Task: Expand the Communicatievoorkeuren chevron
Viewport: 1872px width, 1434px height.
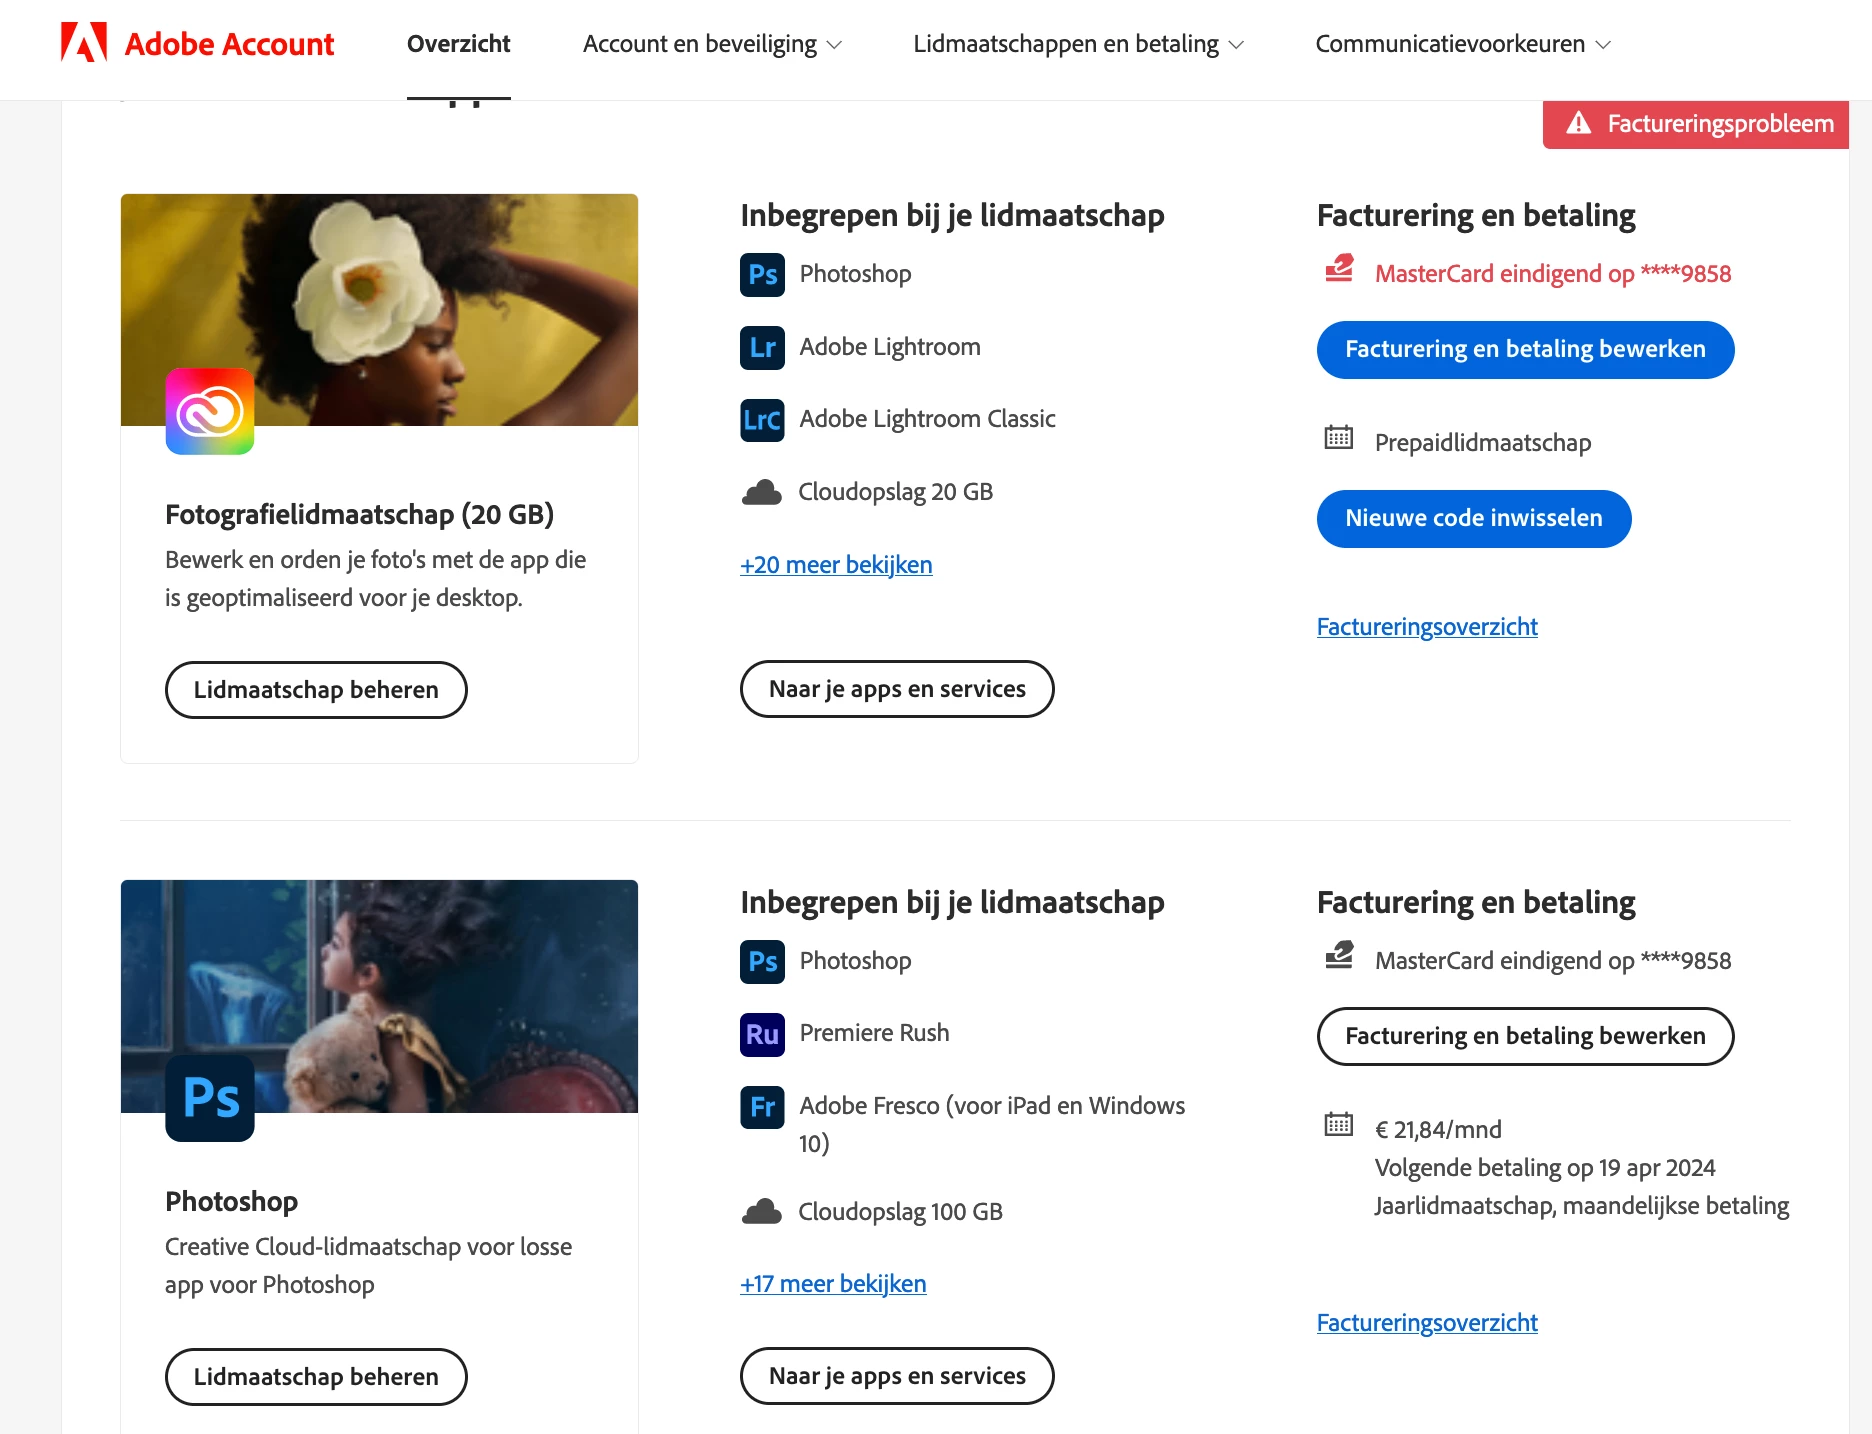Action: pos(1603,45)
